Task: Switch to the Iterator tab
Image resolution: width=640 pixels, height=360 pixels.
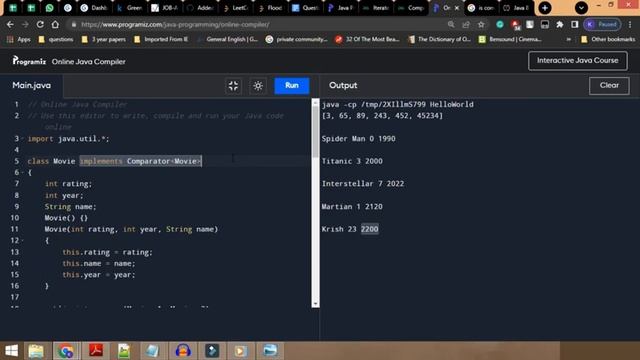Action: pyautogui.click(x=376, y=8)
